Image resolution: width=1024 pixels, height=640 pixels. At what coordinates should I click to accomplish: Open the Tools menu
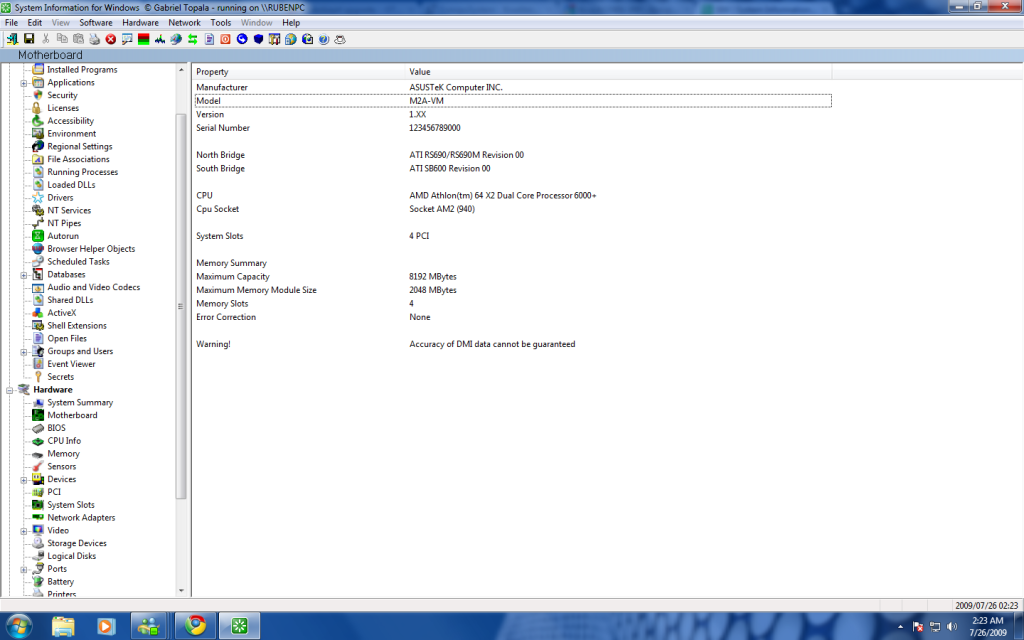[221, 22]
